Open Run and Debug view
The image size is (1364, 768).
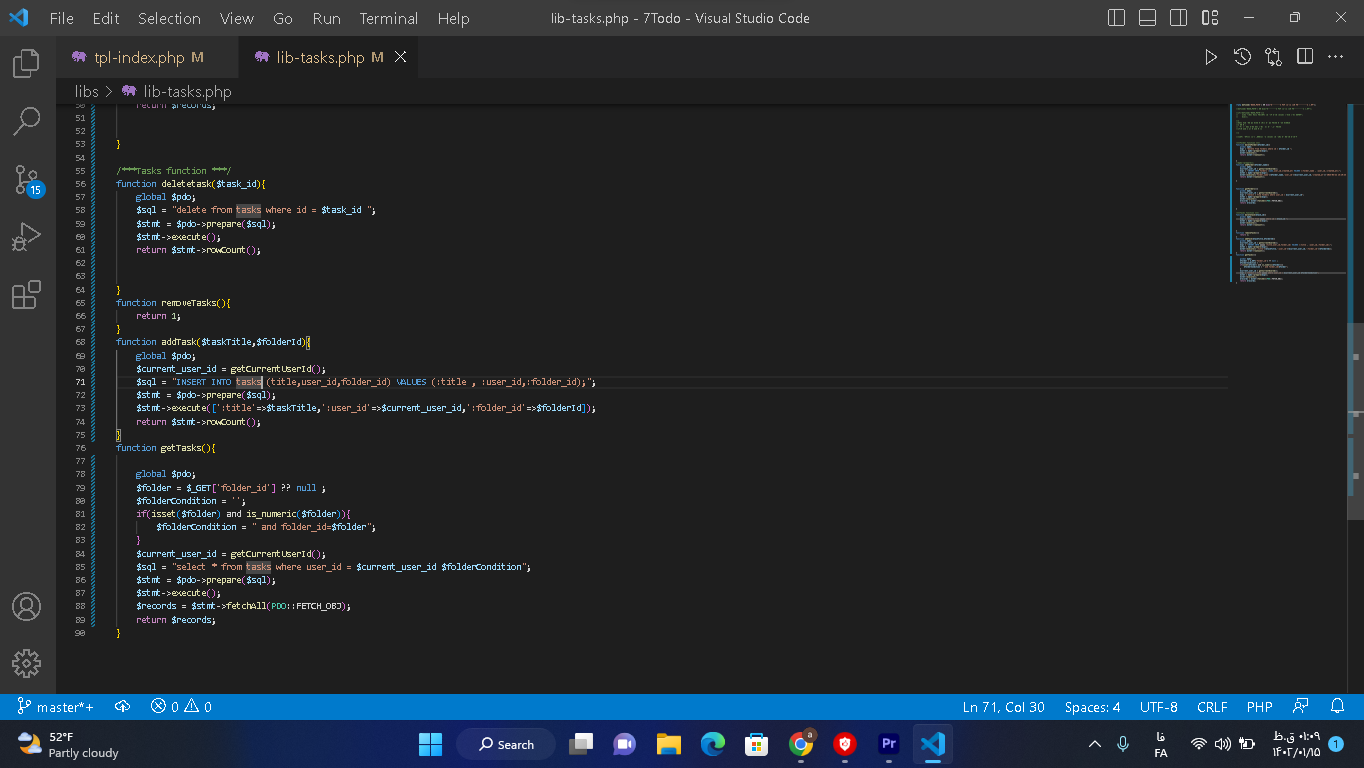click(x=26, y=237)
